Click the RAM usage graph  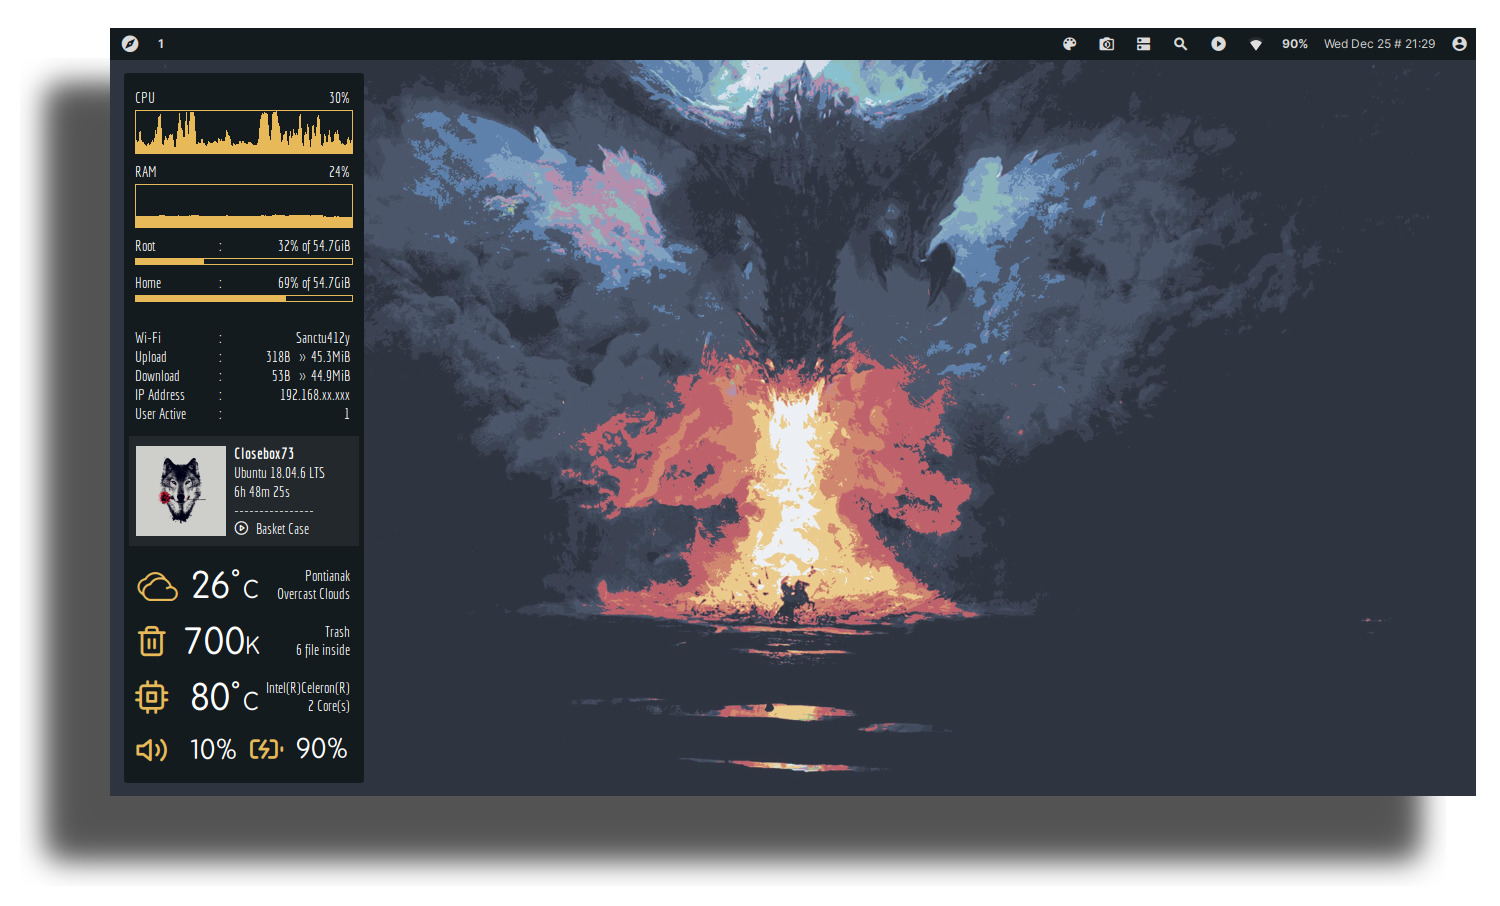(244, 206)
